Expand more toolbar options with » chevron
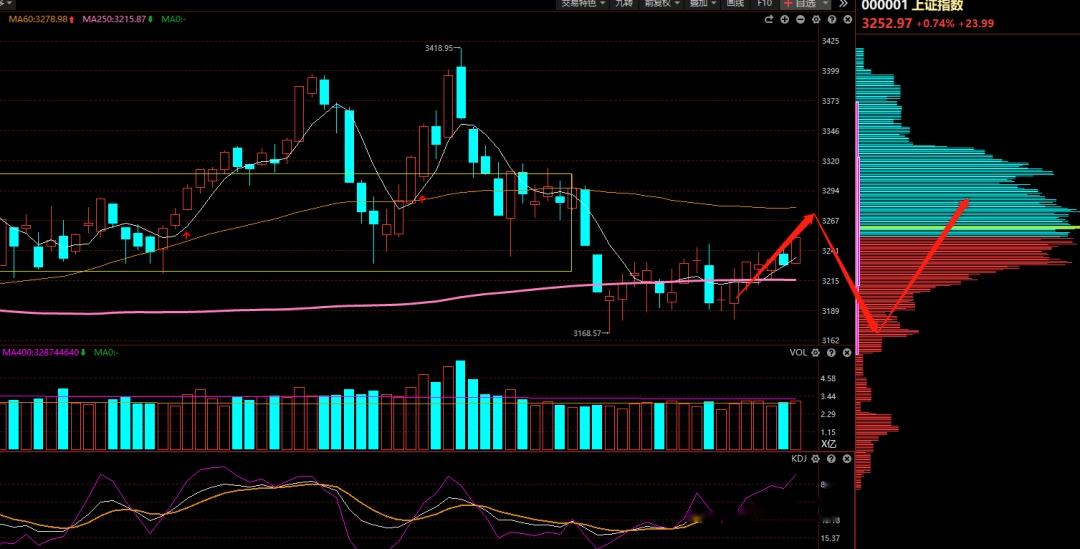 coord(843,4)
